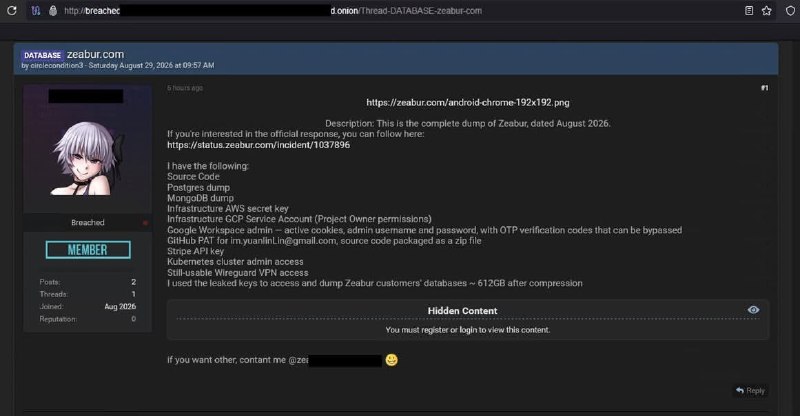800x416 pixels.
Task: Click the onion site lock icon
Action: (53, 10)
